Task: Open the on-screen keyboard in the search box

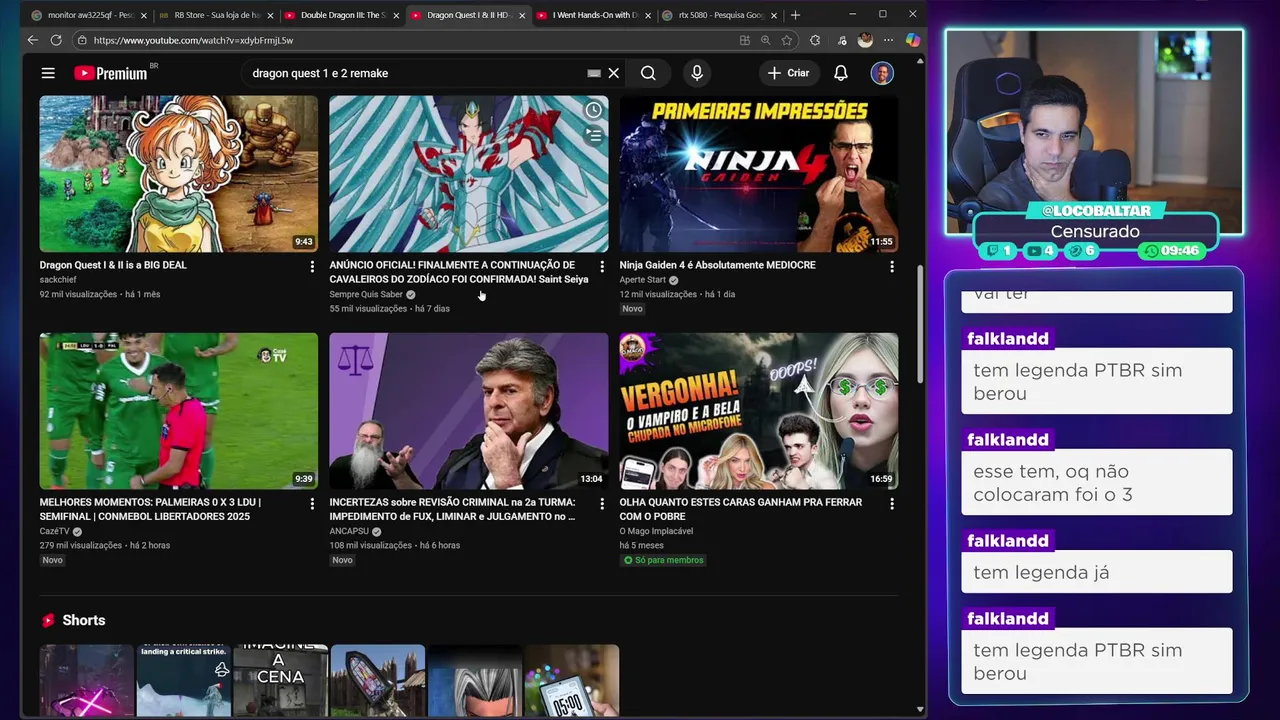Action: click(594, 73)
